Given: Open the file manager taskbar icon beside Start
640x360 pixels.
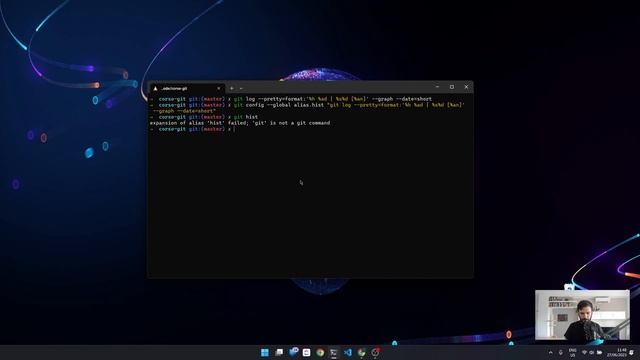Looking at the screenshot, I should pos(279,352).
